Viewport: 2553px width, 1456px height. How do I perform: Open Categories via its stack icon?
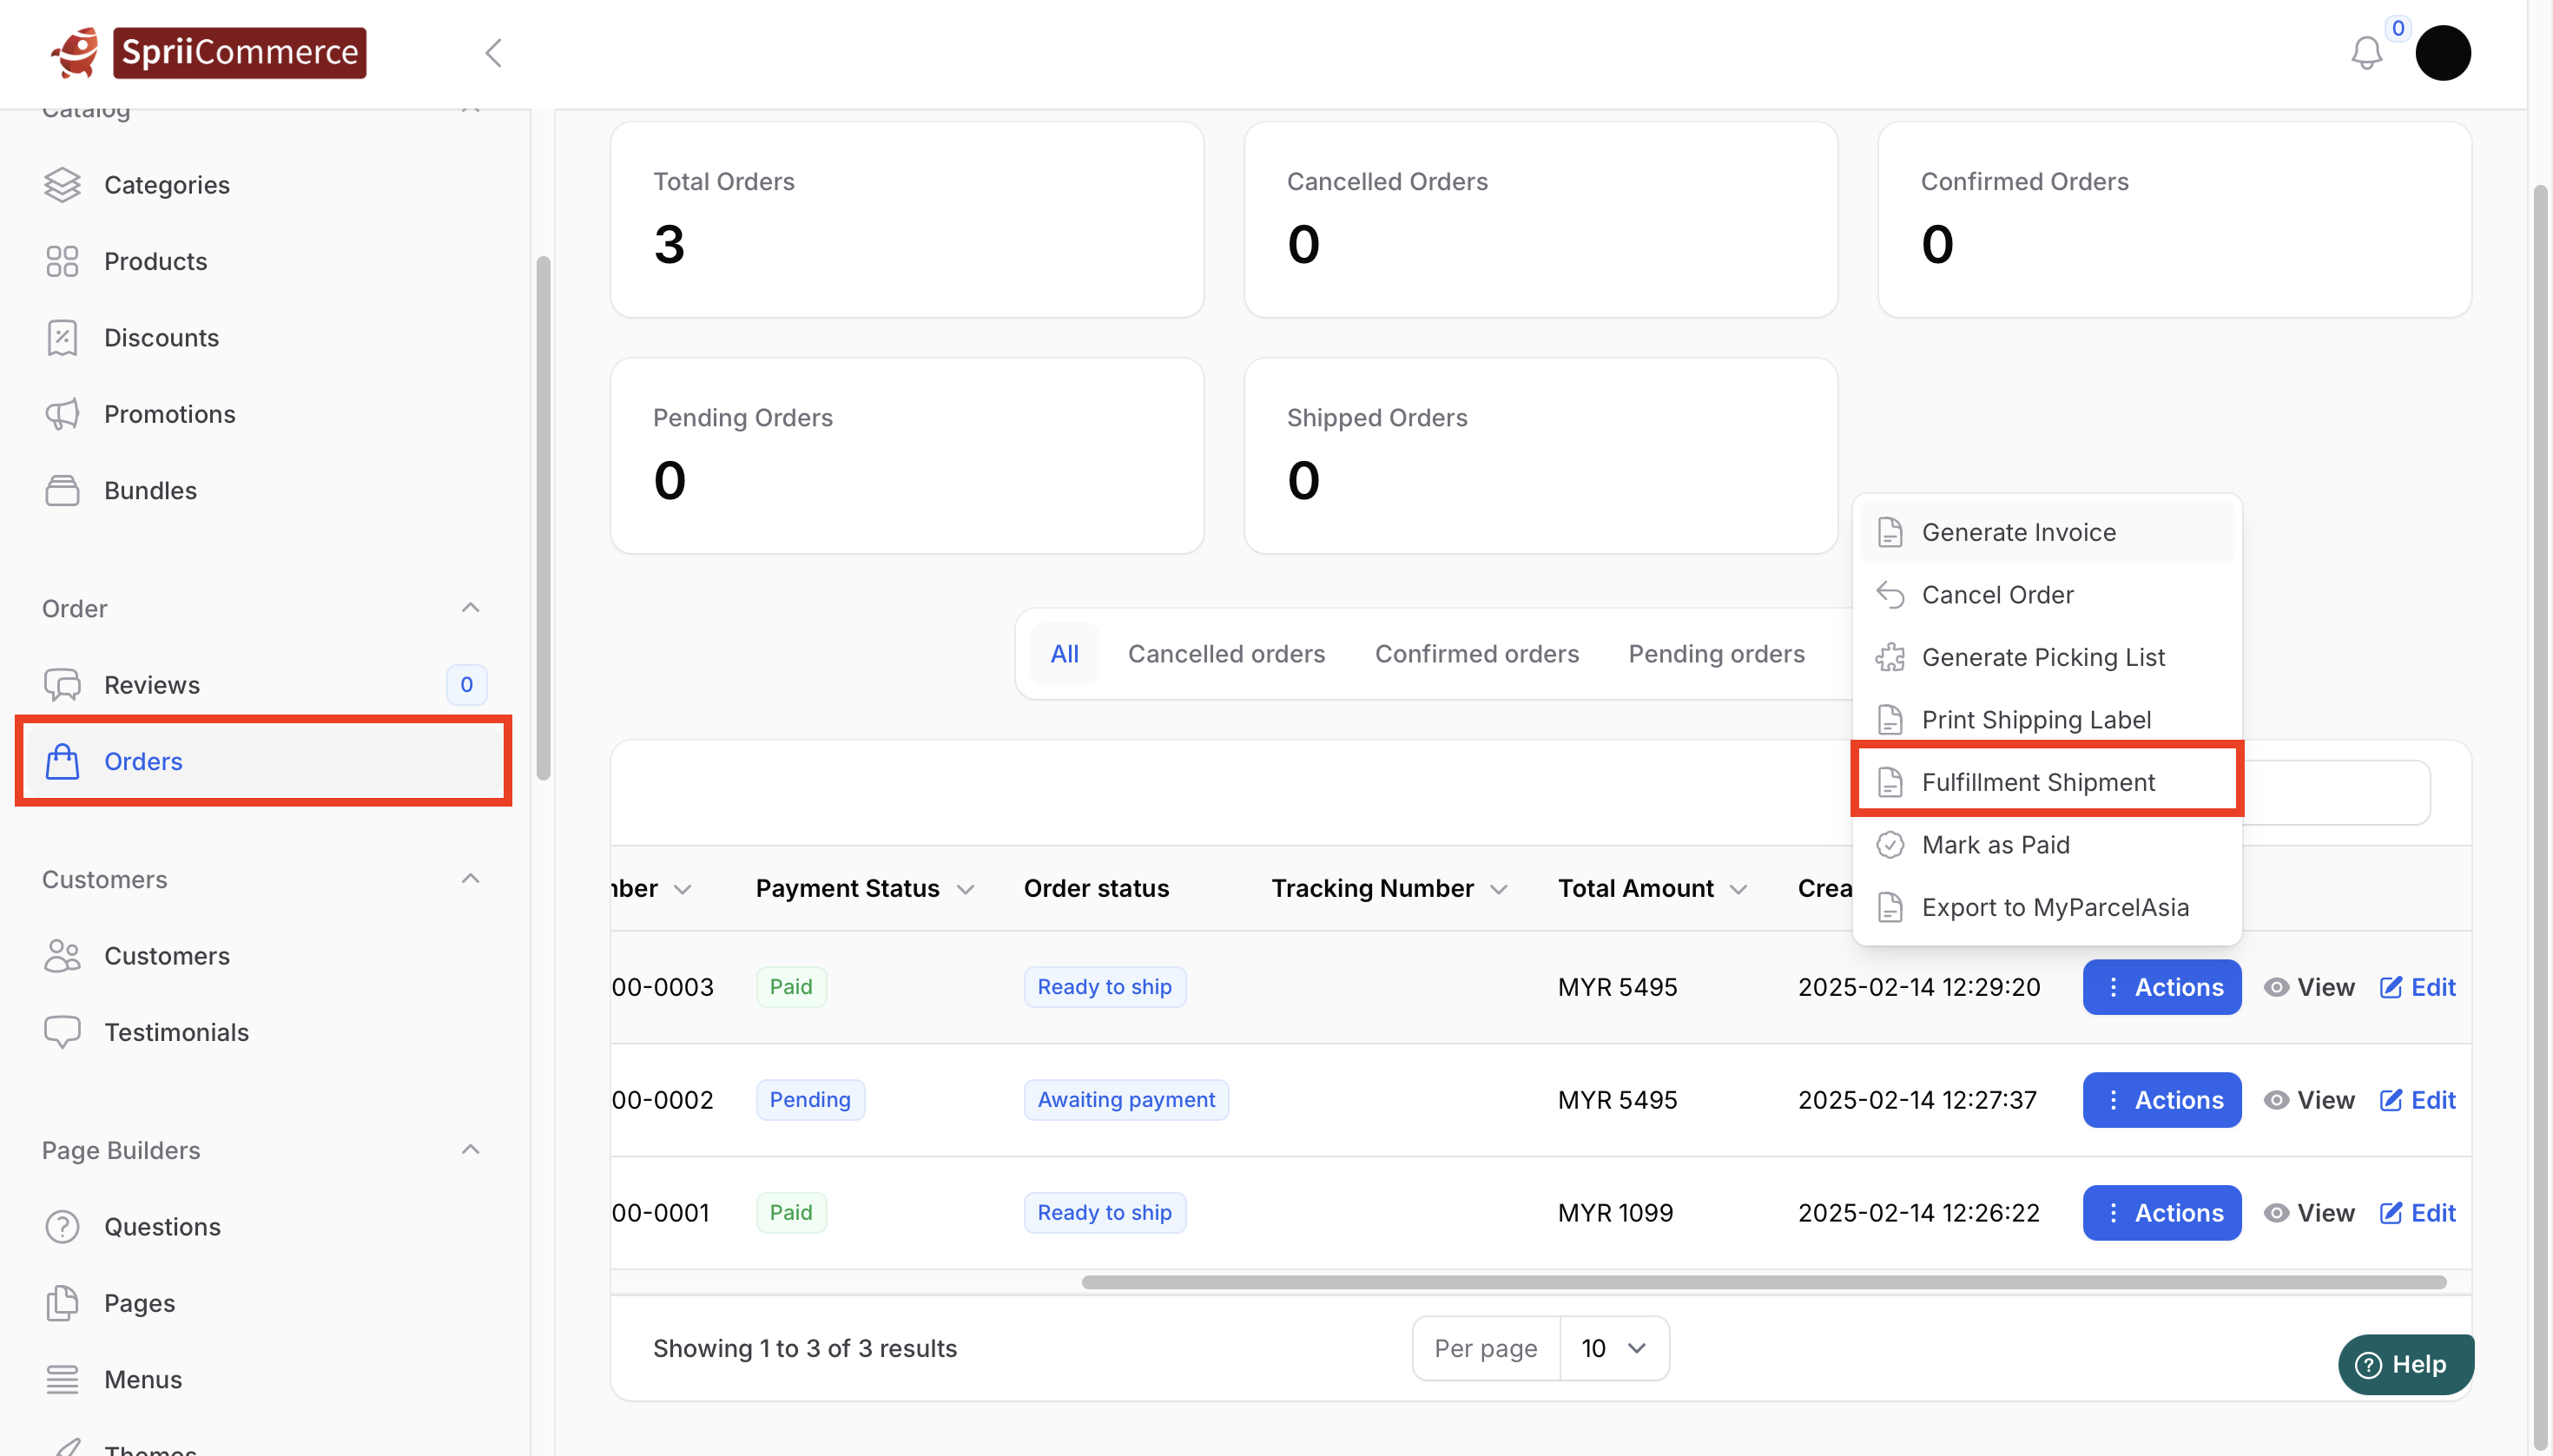[x=62, y=185]
